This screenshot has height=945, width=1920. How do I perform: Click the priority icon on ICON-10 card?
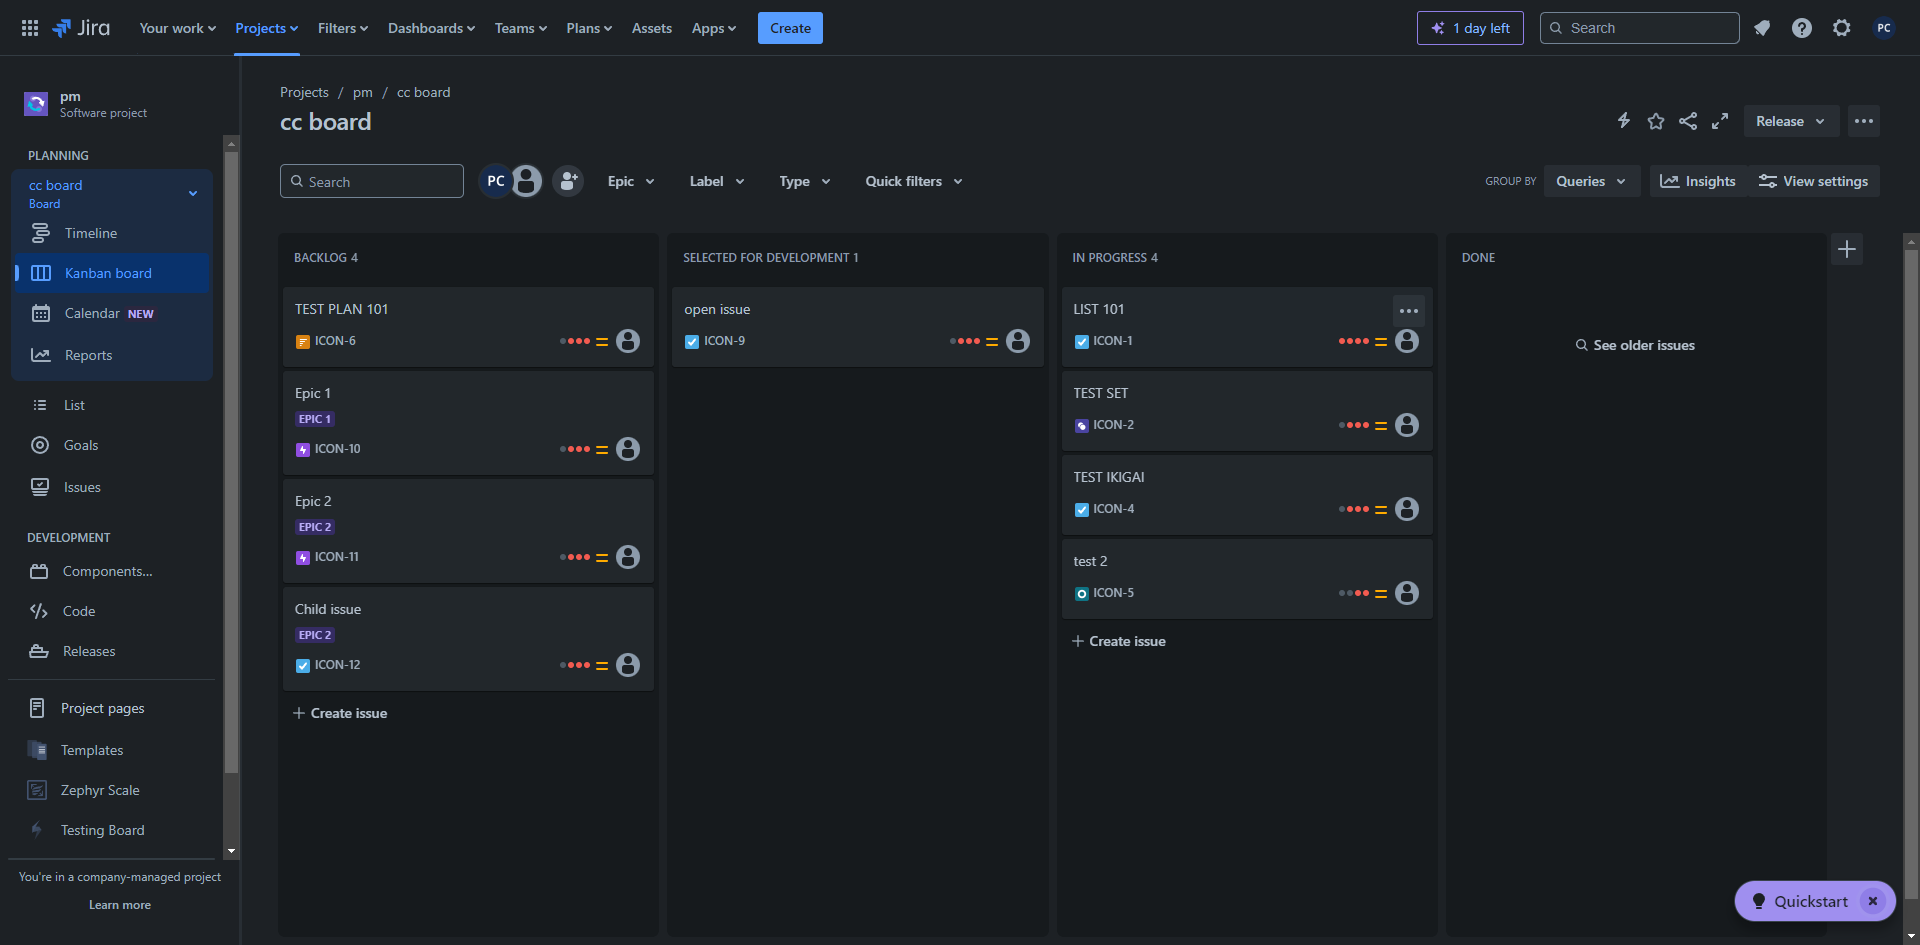(602, 450)
